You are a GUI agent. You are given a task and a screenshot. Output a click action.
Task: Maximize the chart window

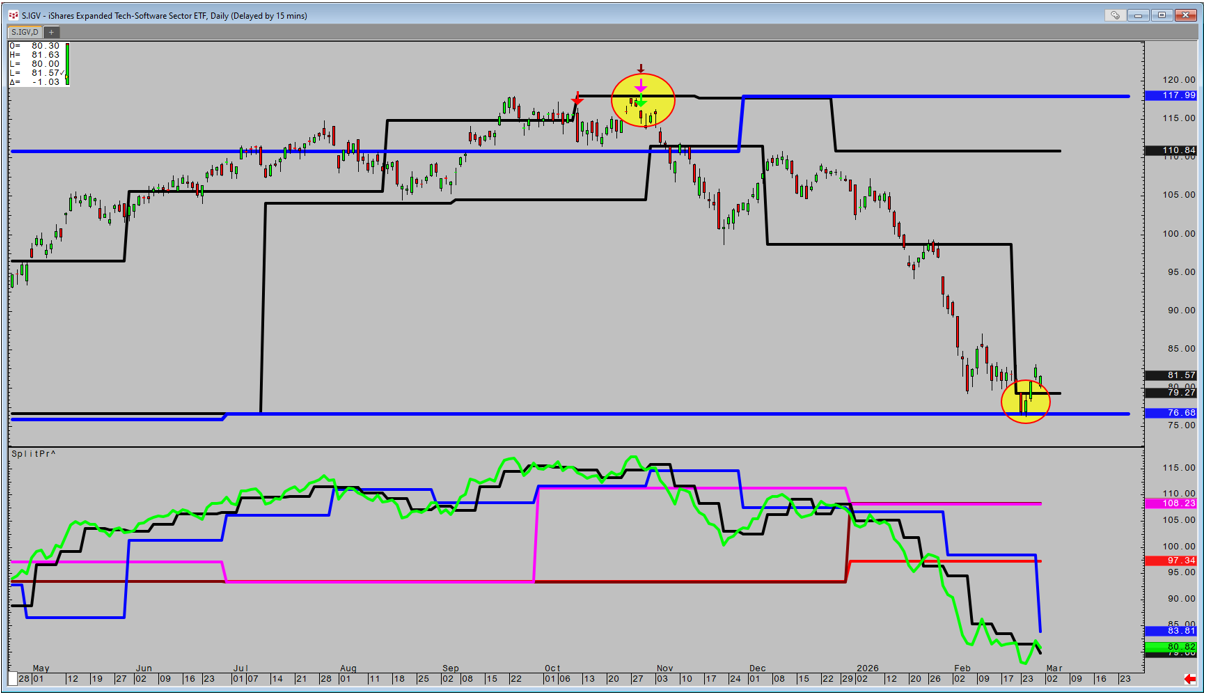point(1162,15)
